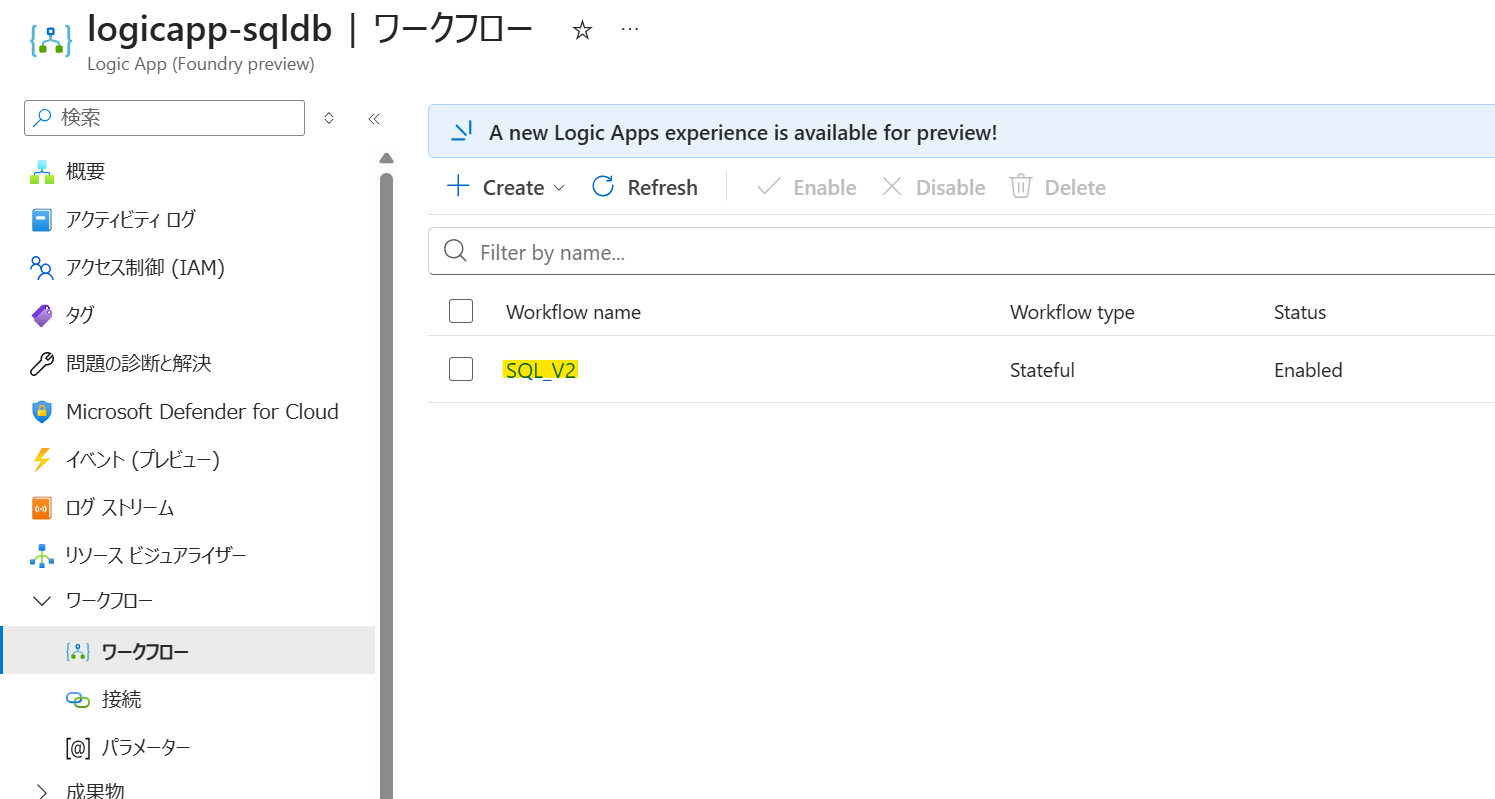Image resolution: width=1495 pixels, height=799 pixels.
Task: Click the Stateful cell in the SQL_V2 row
Action: pyautogui.click(x=1042, y=370)
